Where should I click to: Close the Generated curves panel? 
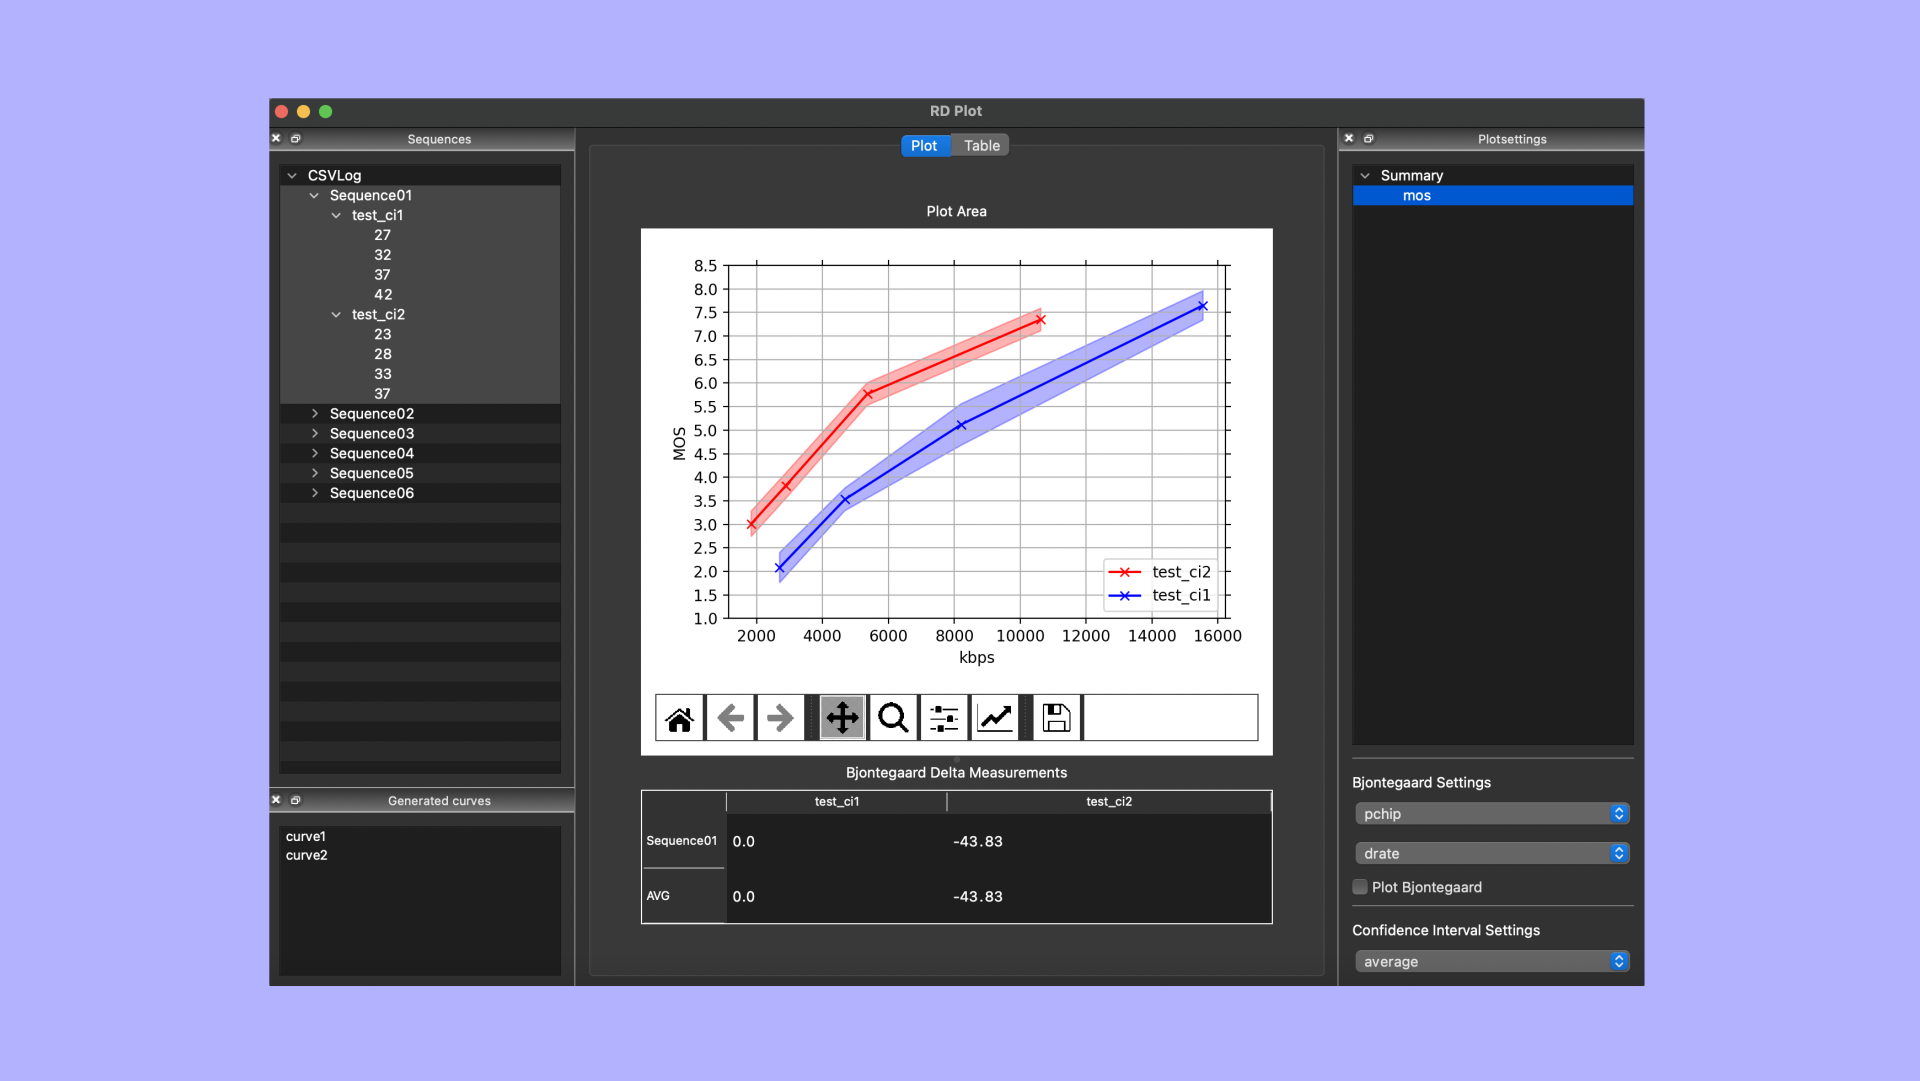[x=276, y=800]
